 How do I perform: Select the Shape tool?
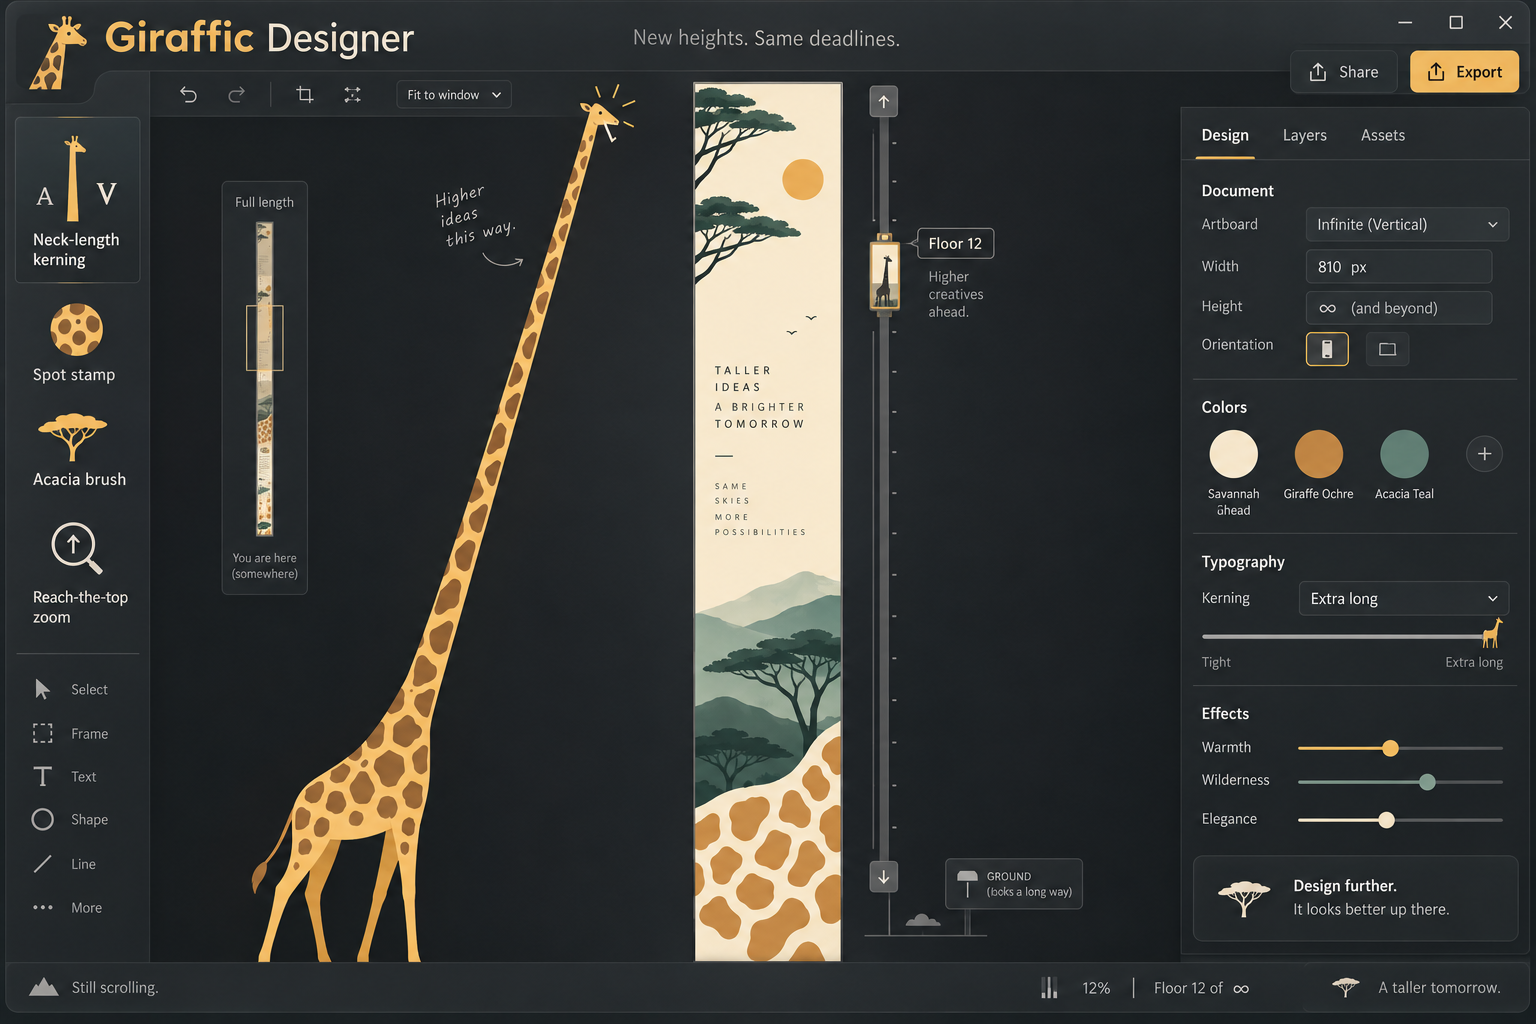tap(69, 819)
